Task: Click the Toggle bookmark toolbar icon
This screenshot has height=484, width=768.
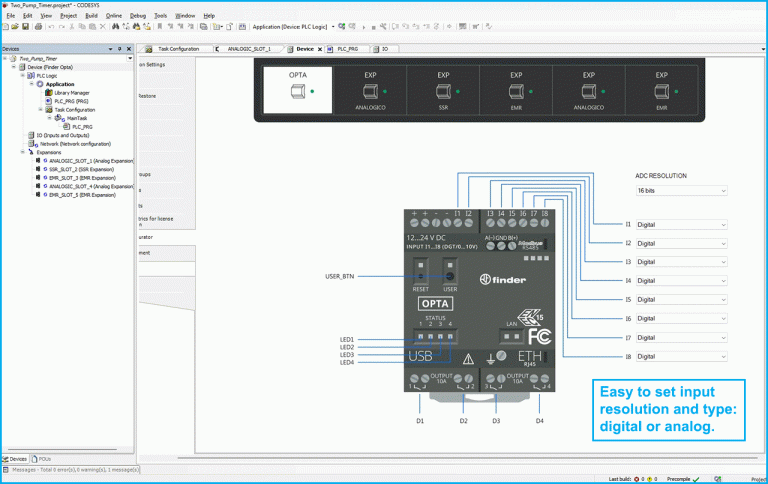Action: [x=160, y=26]
